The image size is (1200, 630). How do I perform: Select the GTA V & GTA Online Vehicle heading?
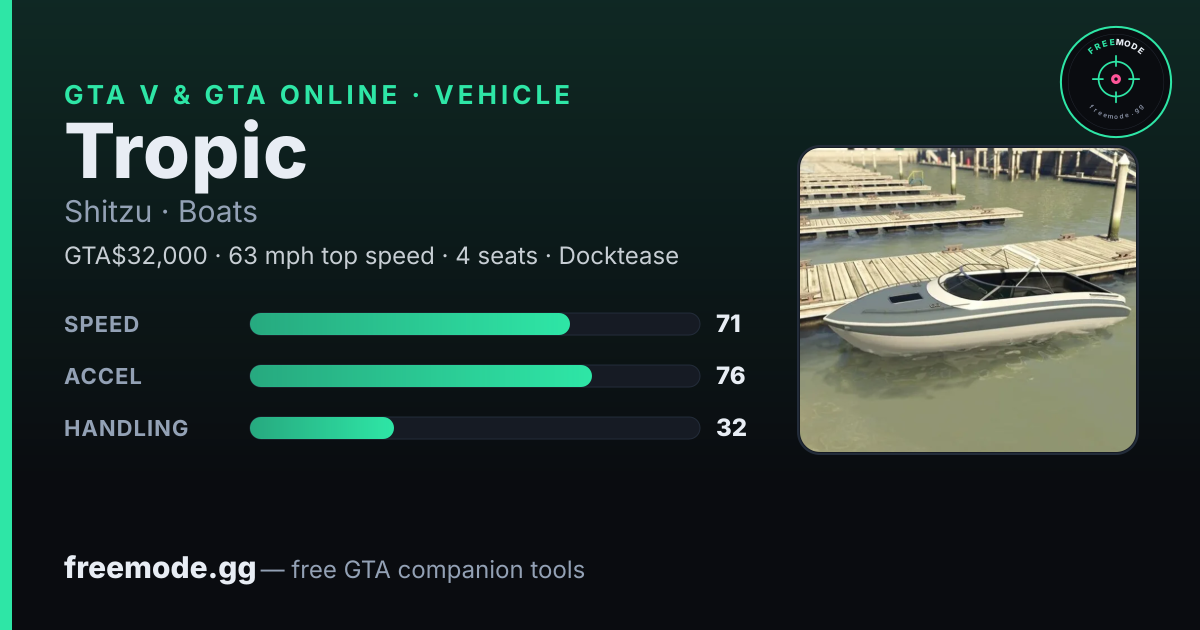tap(318, 95)
